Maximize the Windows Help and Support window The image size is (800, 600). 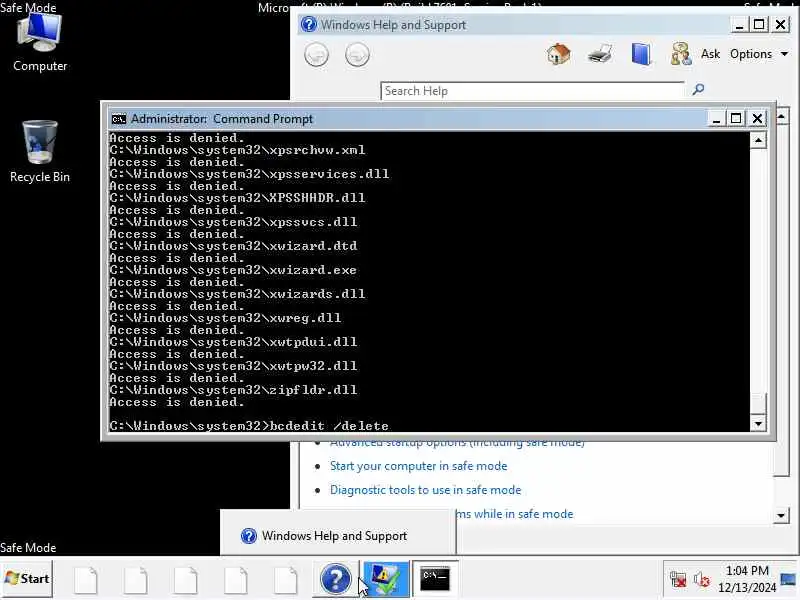(x=759, y=24)
